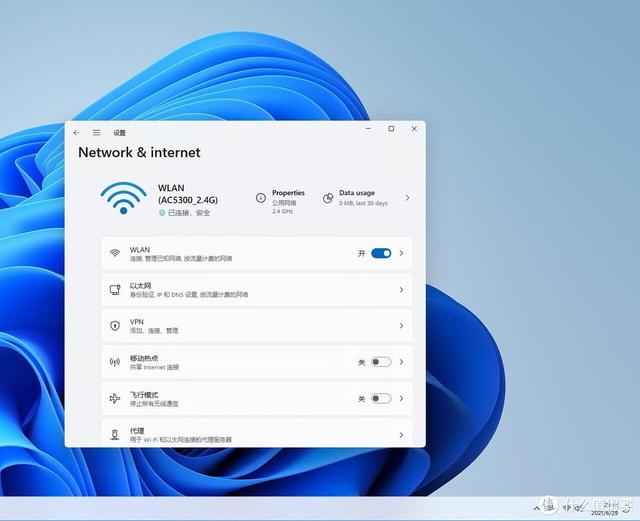Open Data usage details
The width and height of the screenshot is (640, 521).
click(357, 193)
